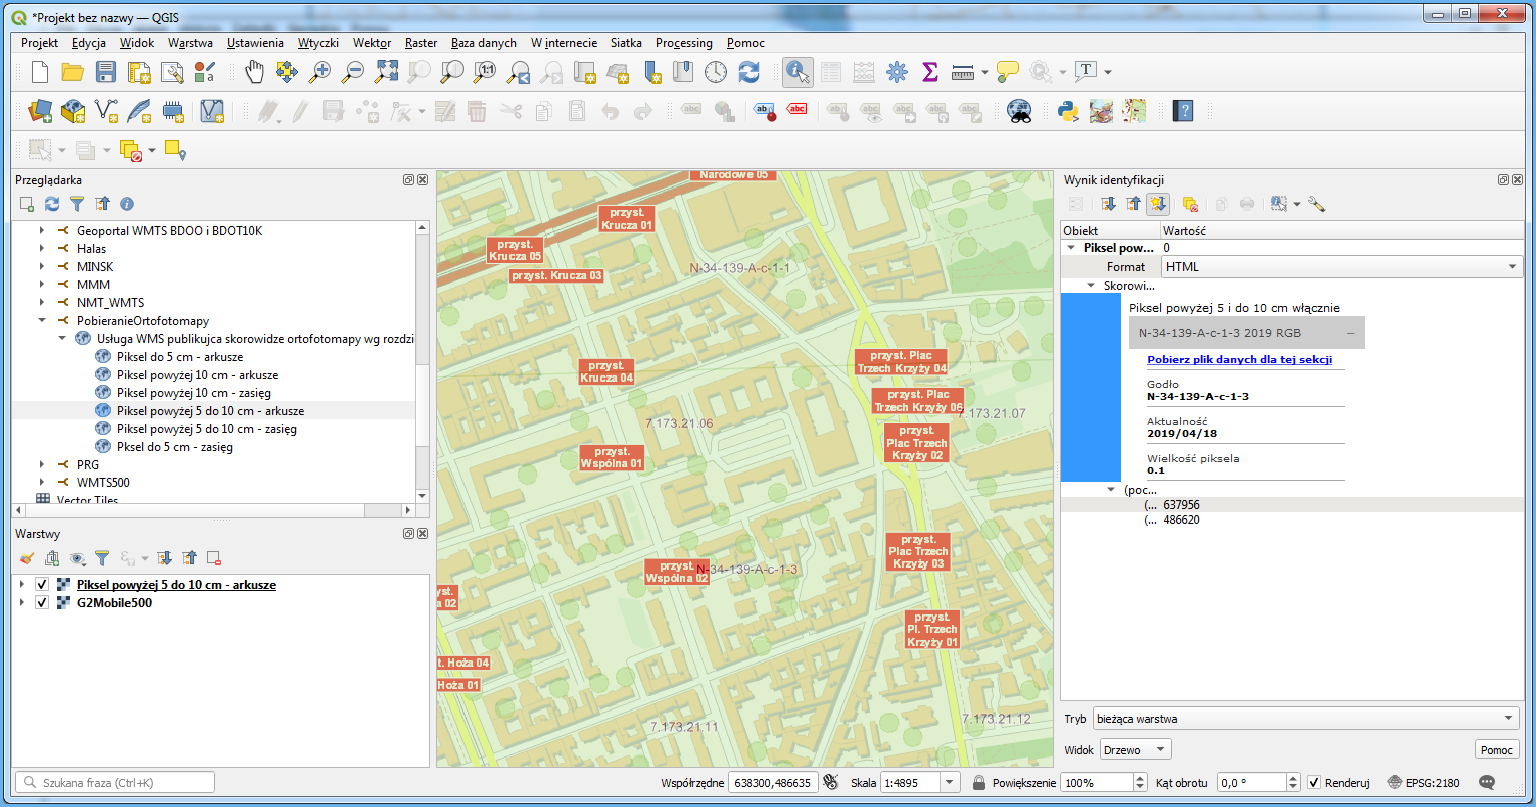Open the Raster menu

tap(421, 43)
